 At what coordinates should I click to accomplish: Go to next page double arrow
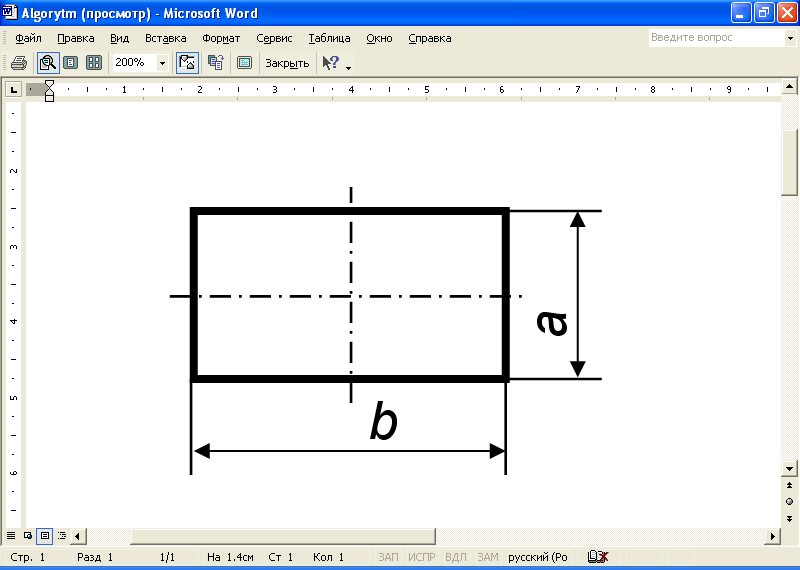tap(789, 518)
